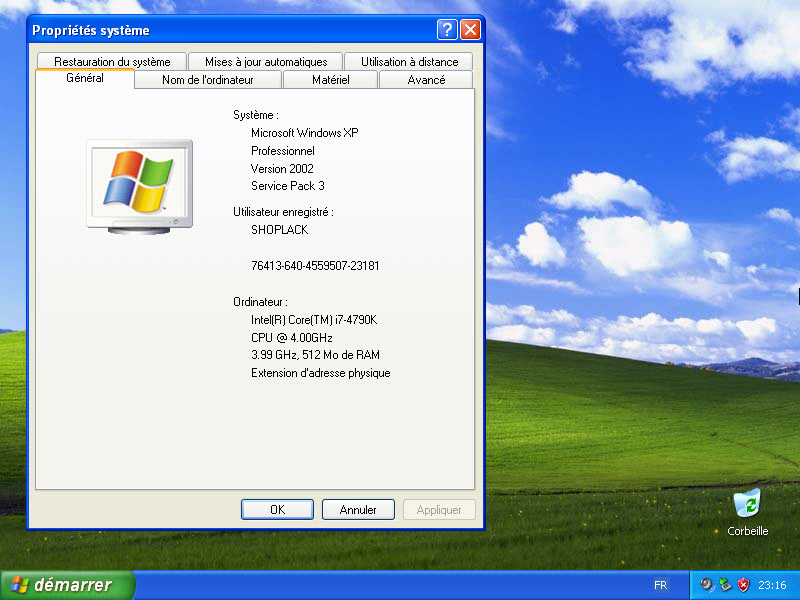
Task: Click the Service Pack 3 line
Action: click(288, 186)
